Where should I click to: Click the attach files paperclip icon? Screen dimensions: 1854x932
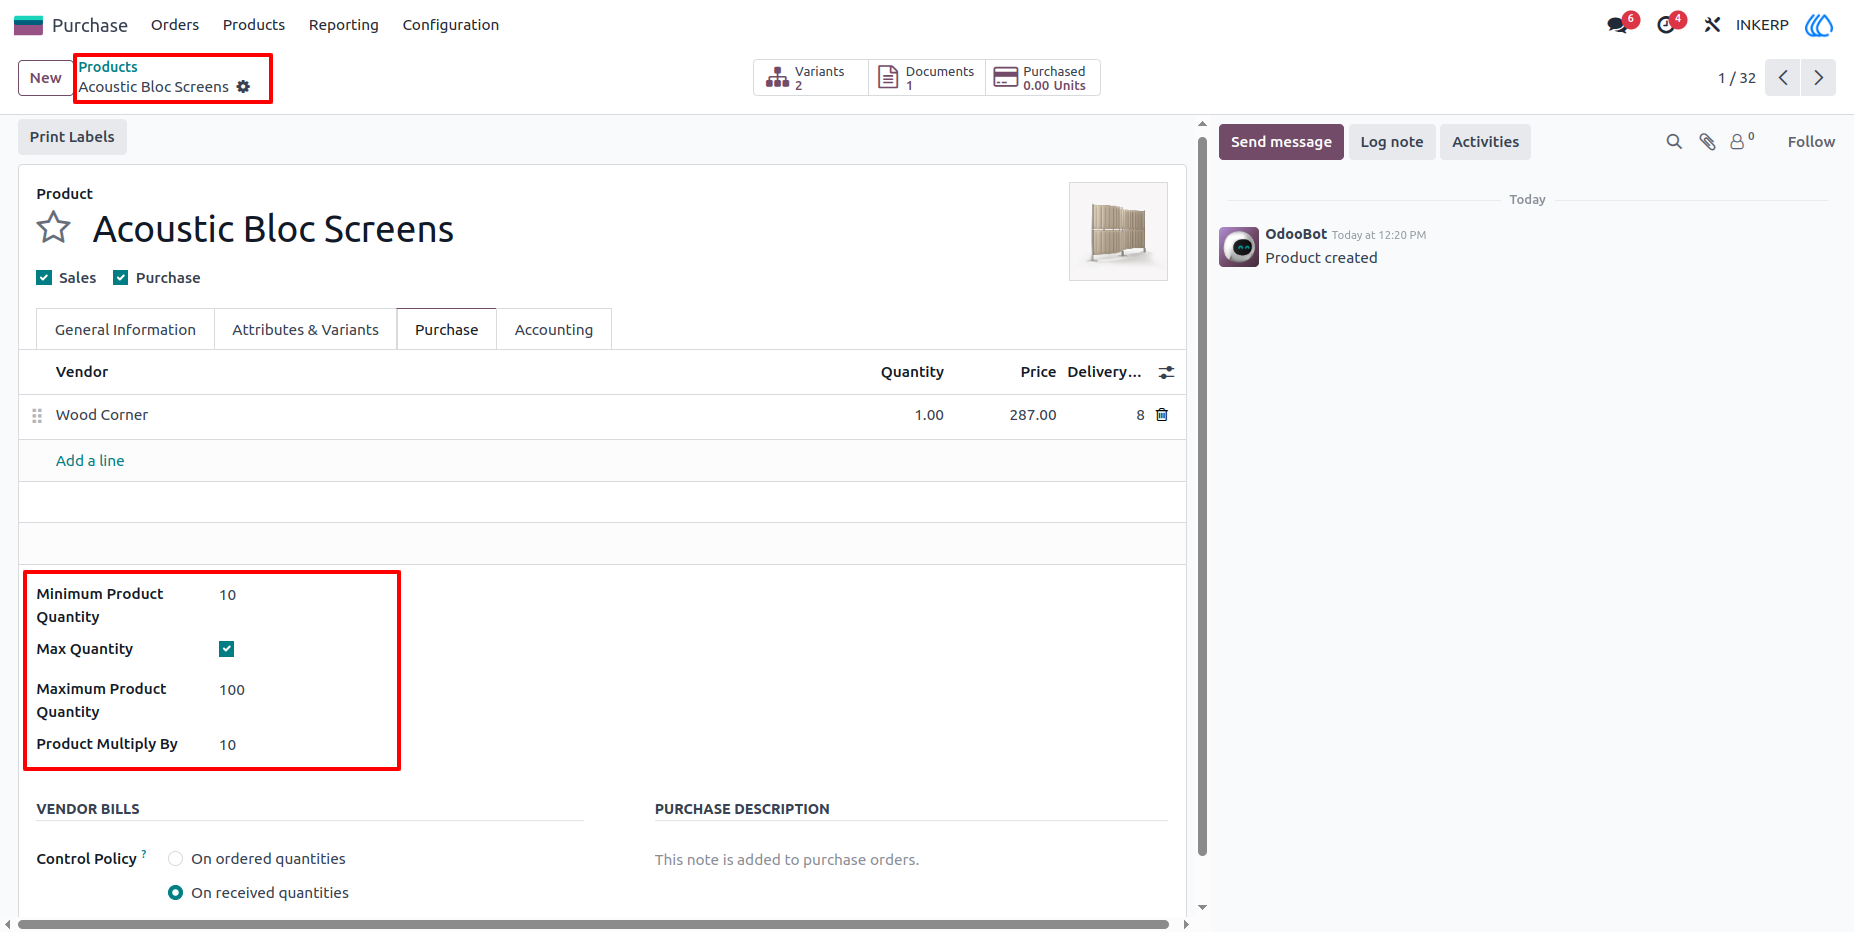pyautogui.click(x=1707, y=142)
